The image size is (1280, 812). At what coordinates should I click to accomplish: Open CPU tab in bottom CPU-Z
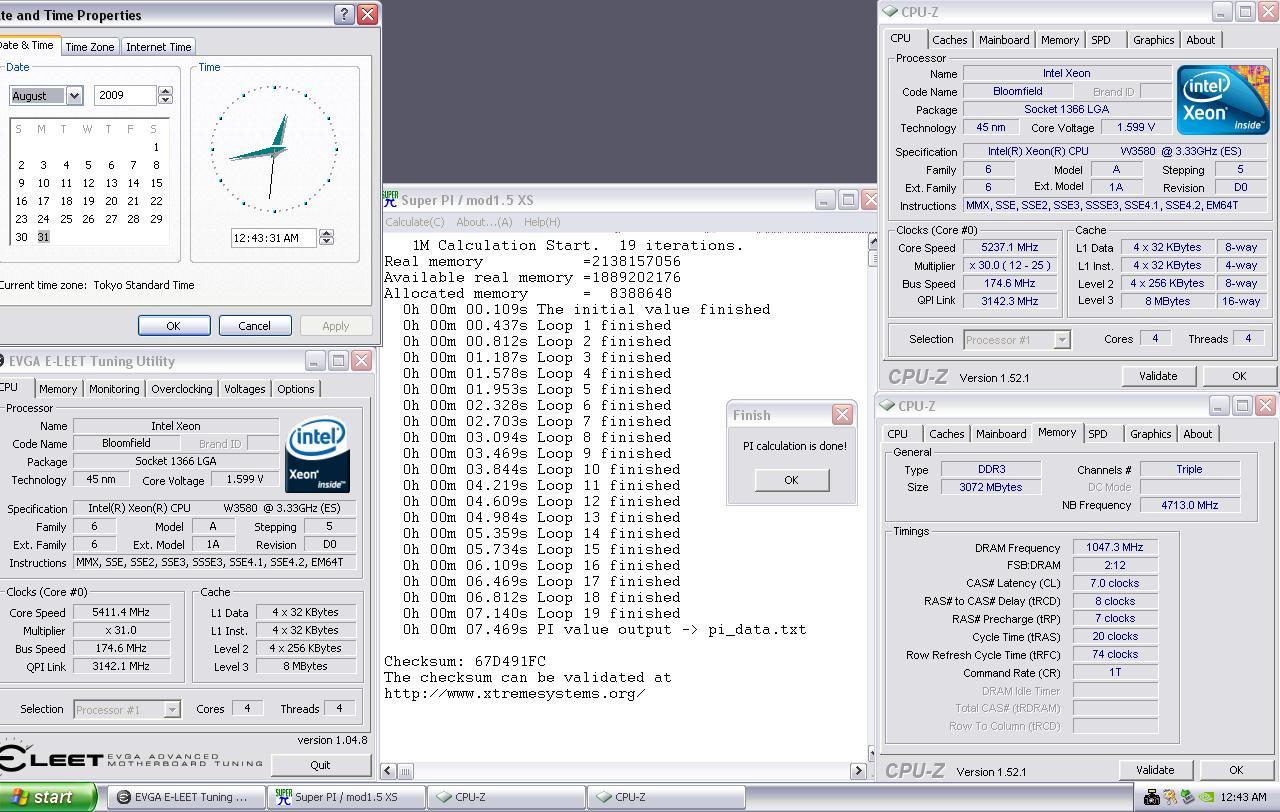click(897, 434)
